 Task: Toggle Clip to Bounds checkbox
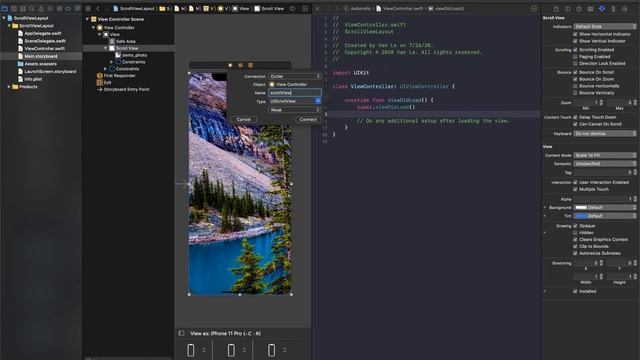pyautogui.click(x=575, y=247)
